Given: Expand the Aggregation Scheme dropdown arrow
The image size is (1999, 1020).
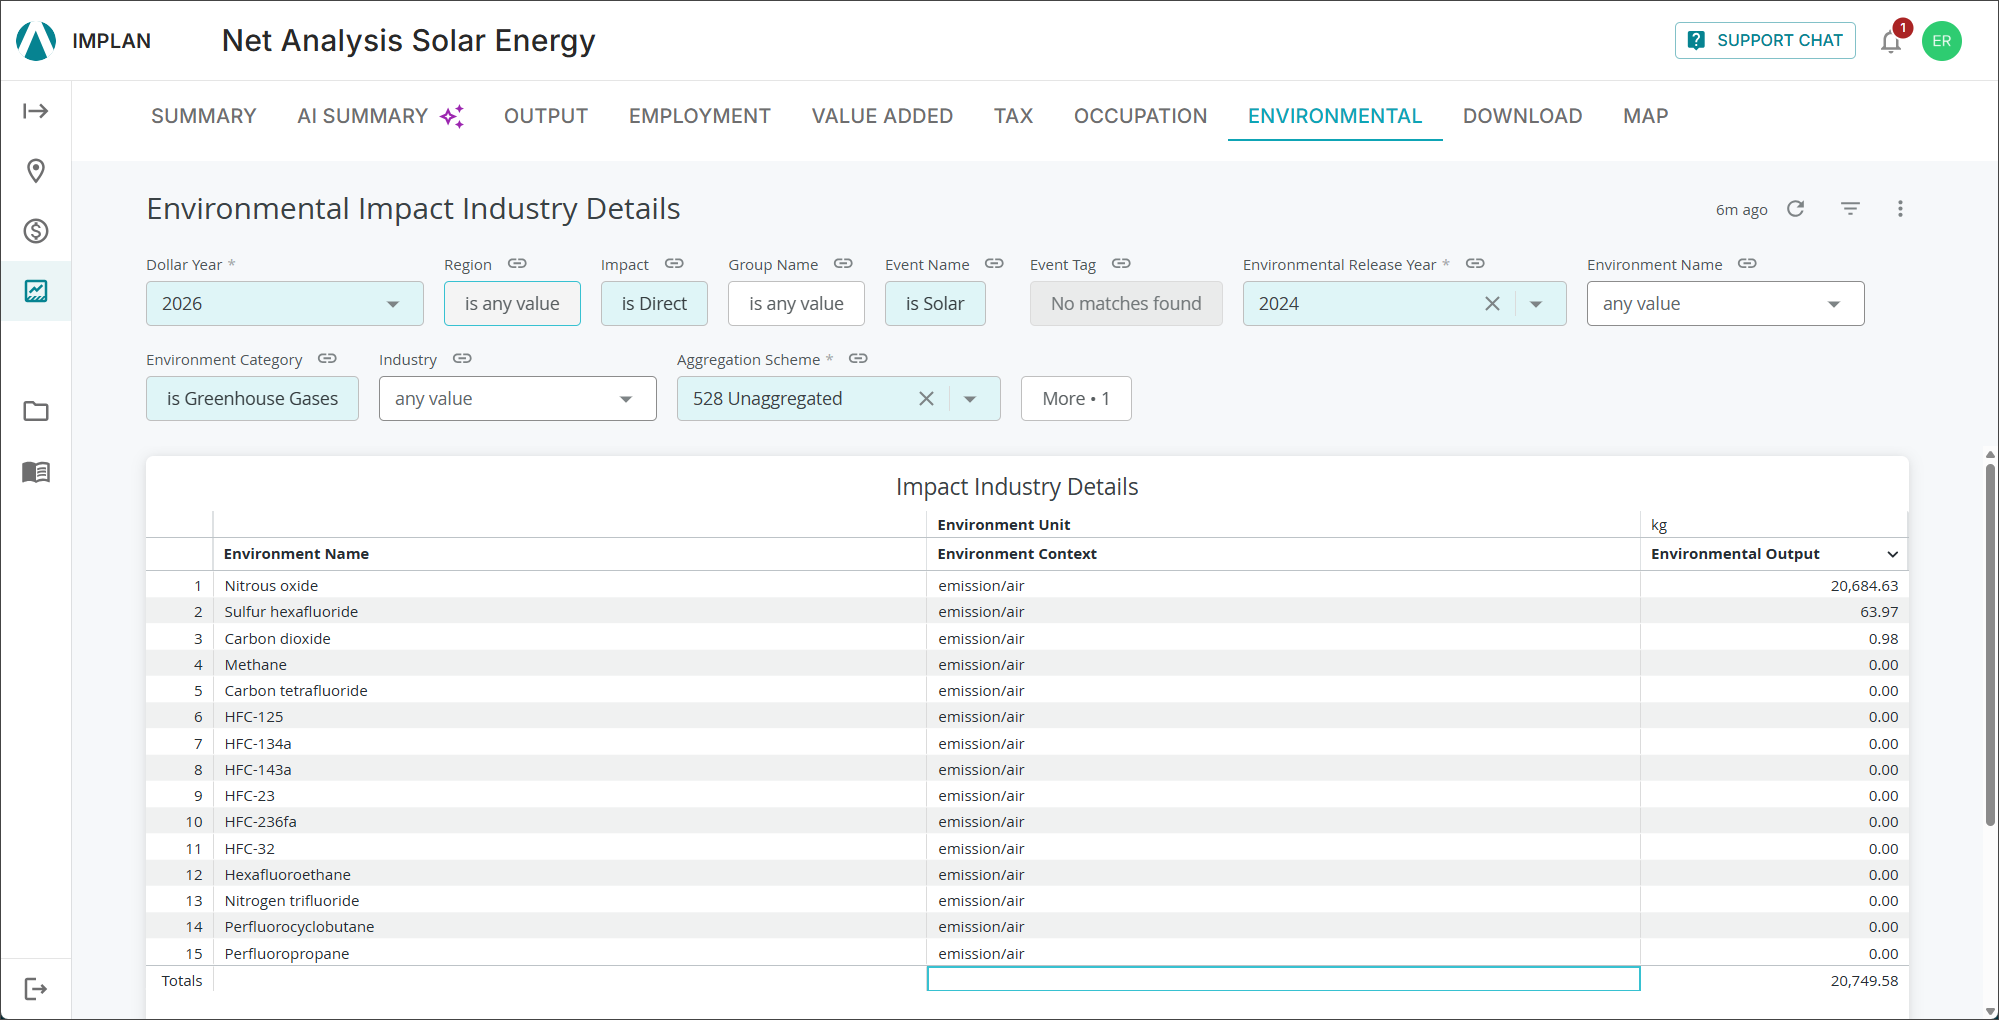Looking at the screenshot, I should (x=970, y=399).
